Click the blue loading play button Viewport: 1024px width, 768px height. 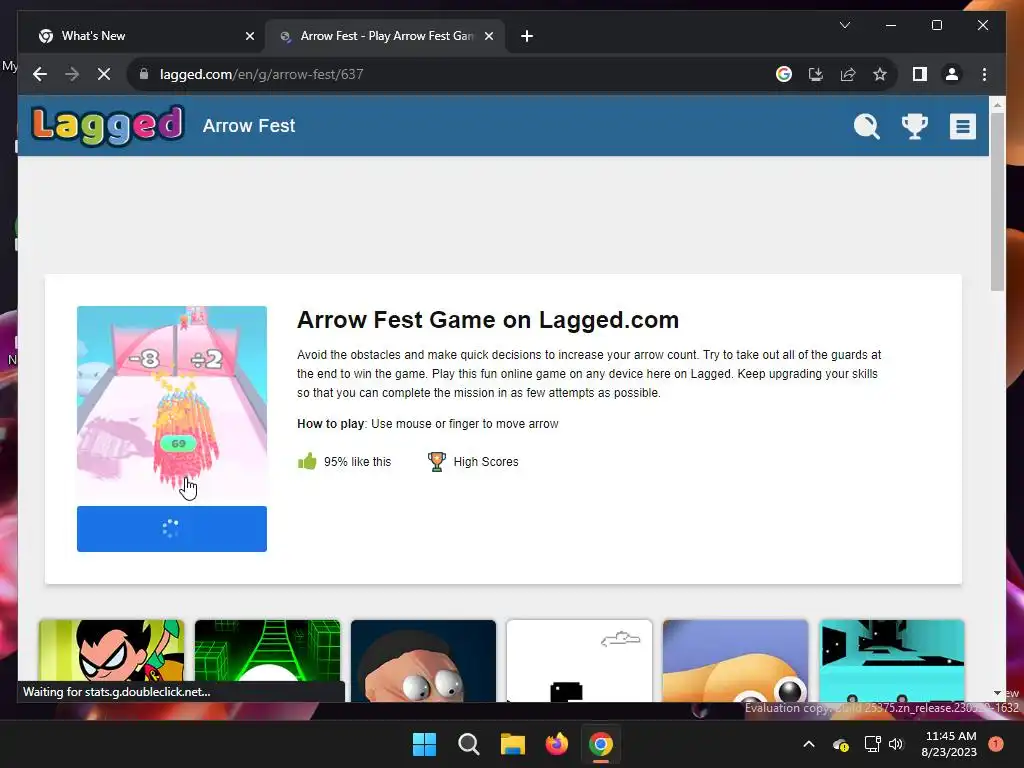(172, 528)
